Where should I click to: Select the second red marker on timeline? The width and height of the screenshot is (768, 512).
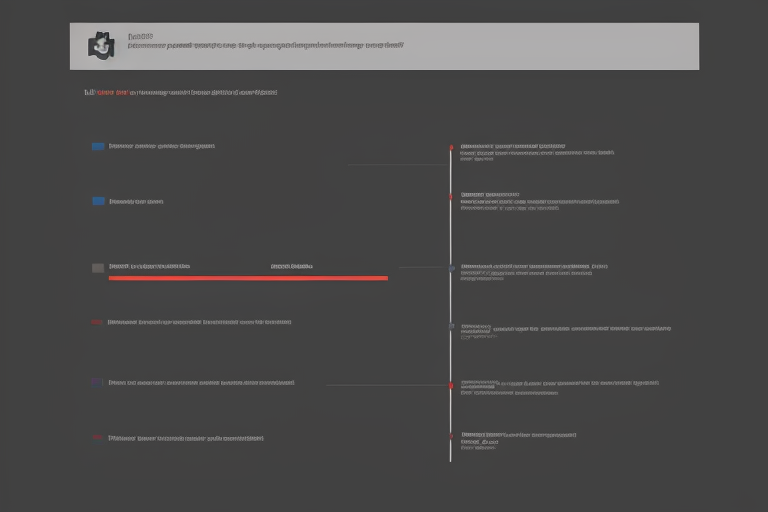(451, 197)
